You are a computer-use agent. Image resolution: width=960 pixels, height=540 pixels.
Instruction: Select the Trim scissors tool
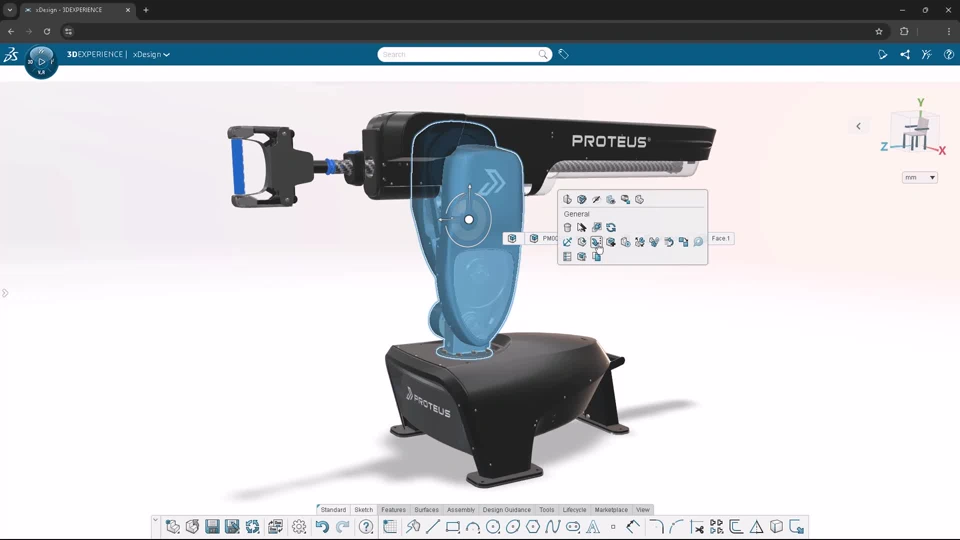click(x=697, y=527)
